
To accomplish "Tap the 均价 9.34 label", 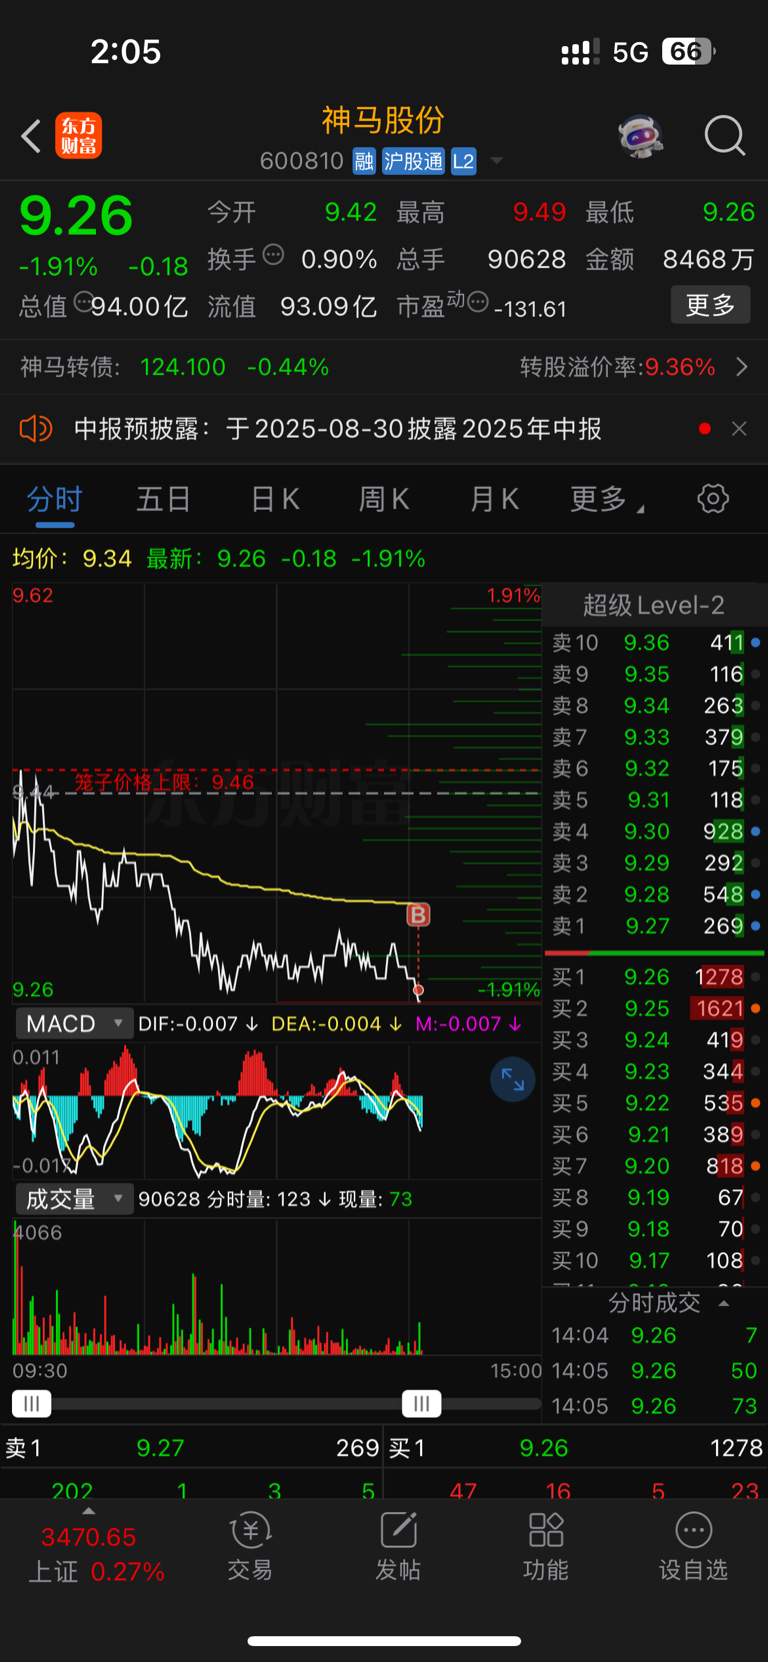I will [x=72, y=558].
